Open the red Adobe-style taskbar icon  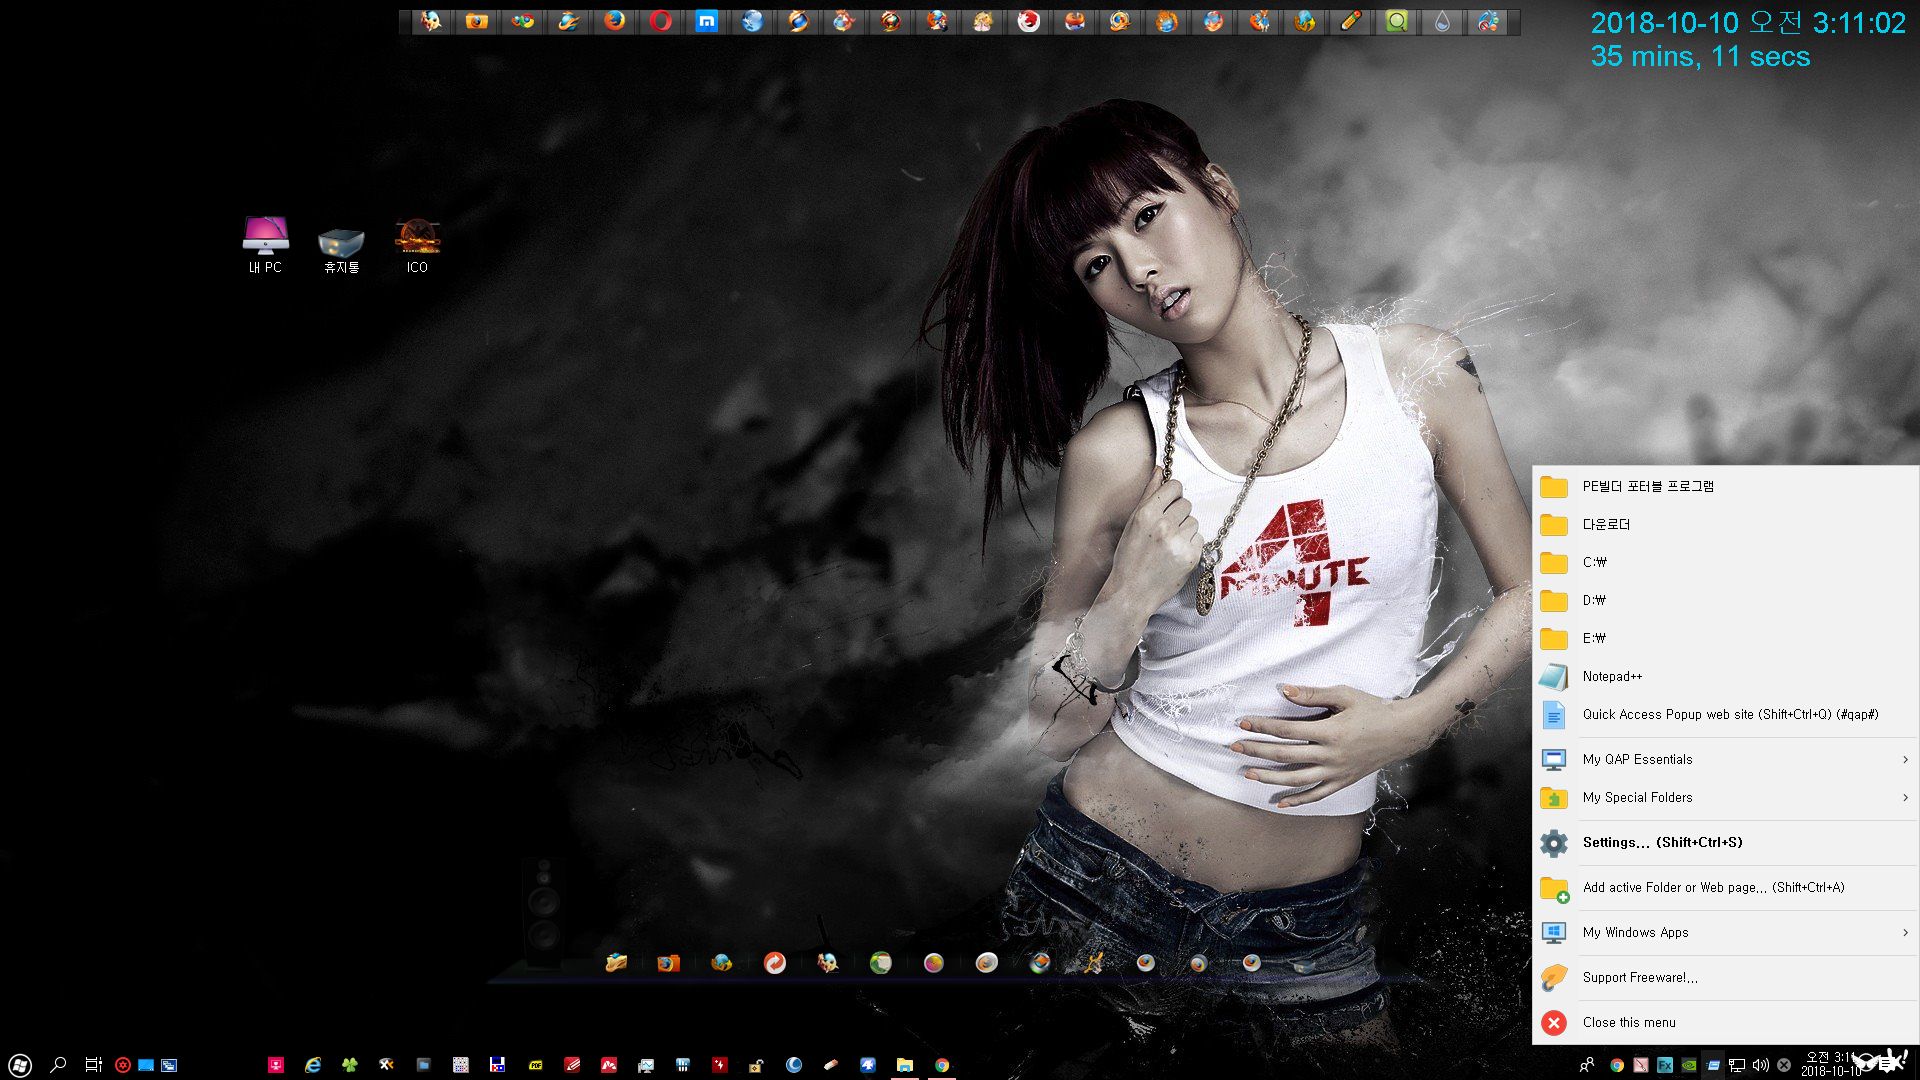(x=609, y=1065)
